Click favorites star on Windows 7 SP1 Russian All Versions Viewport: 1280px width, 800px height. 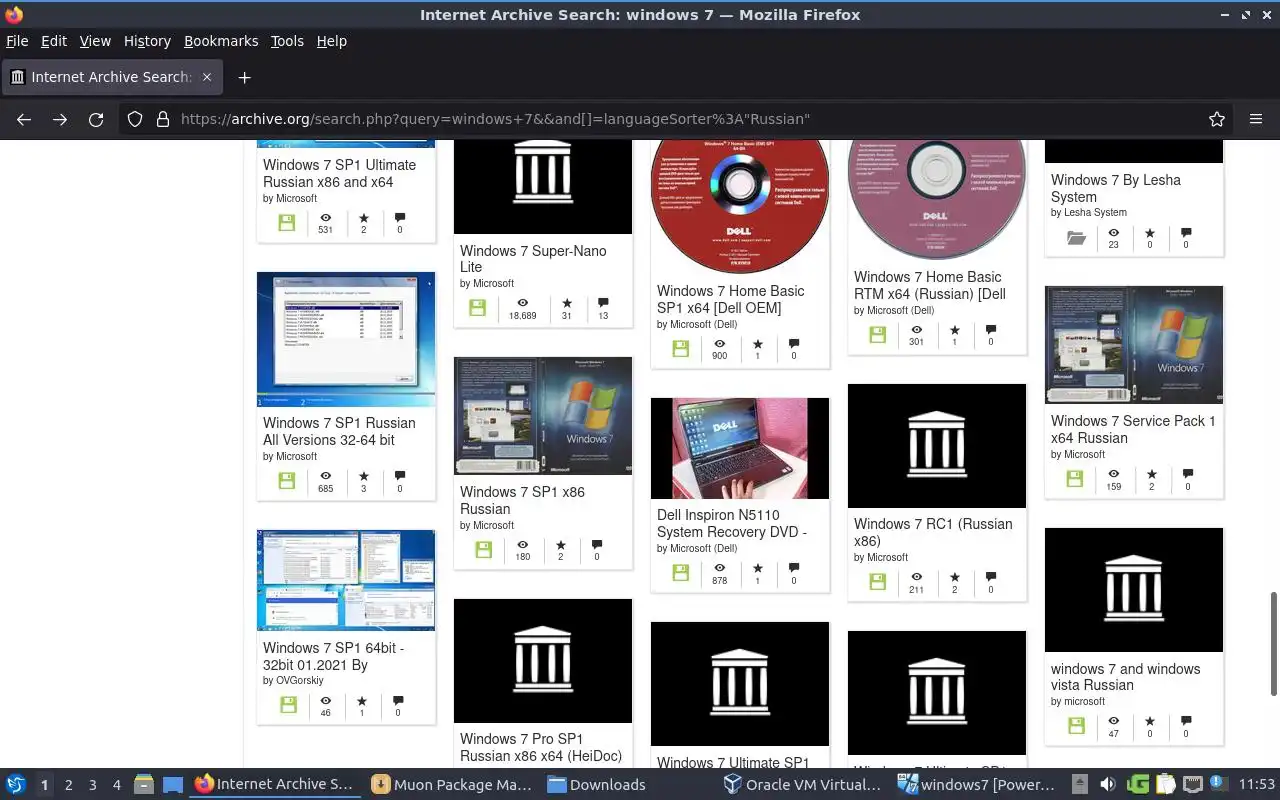[364, 476]
